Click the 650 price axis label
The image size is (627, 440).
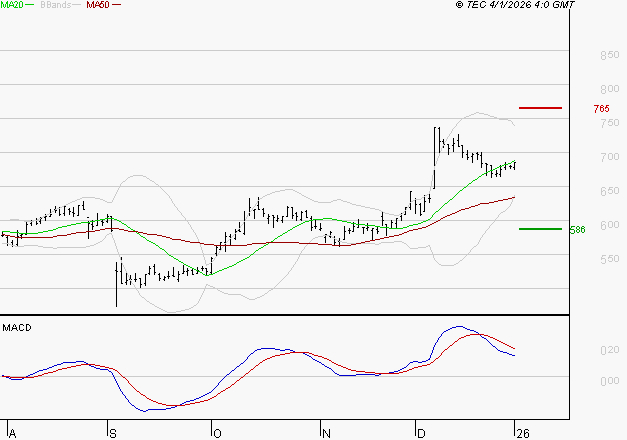coord(610,191)
